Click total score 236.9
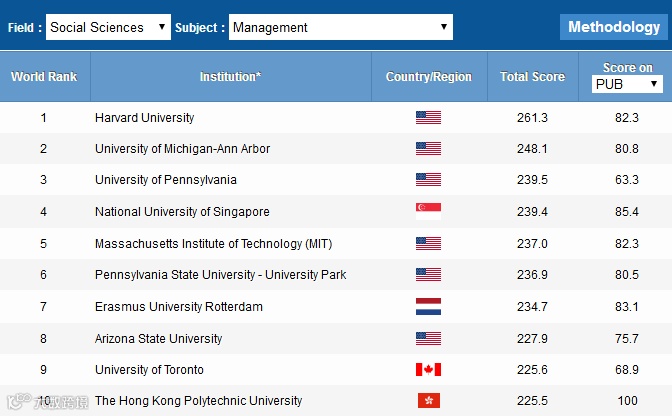Viewport: 672px width, 416px height. (532, 275)
